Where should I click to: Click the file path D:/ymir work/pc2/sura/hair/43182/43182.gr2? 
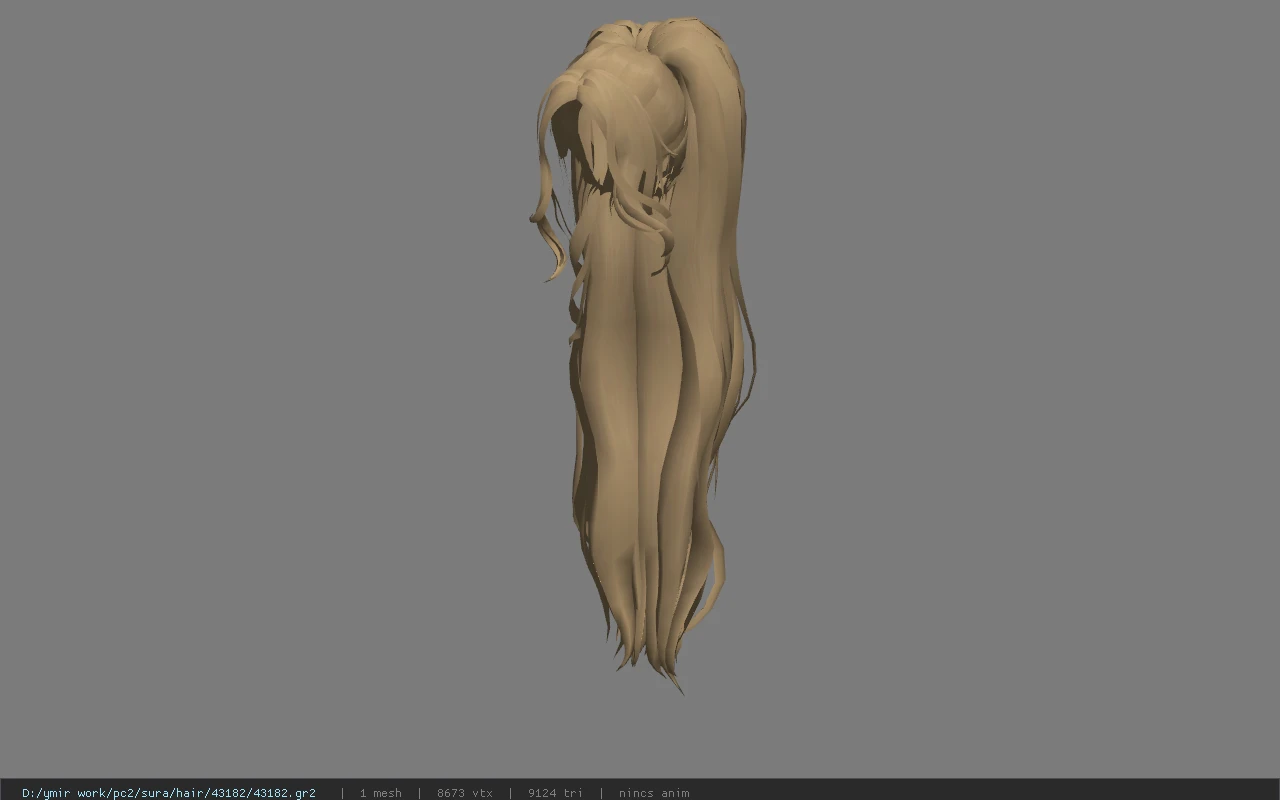(x=169, y=793)
